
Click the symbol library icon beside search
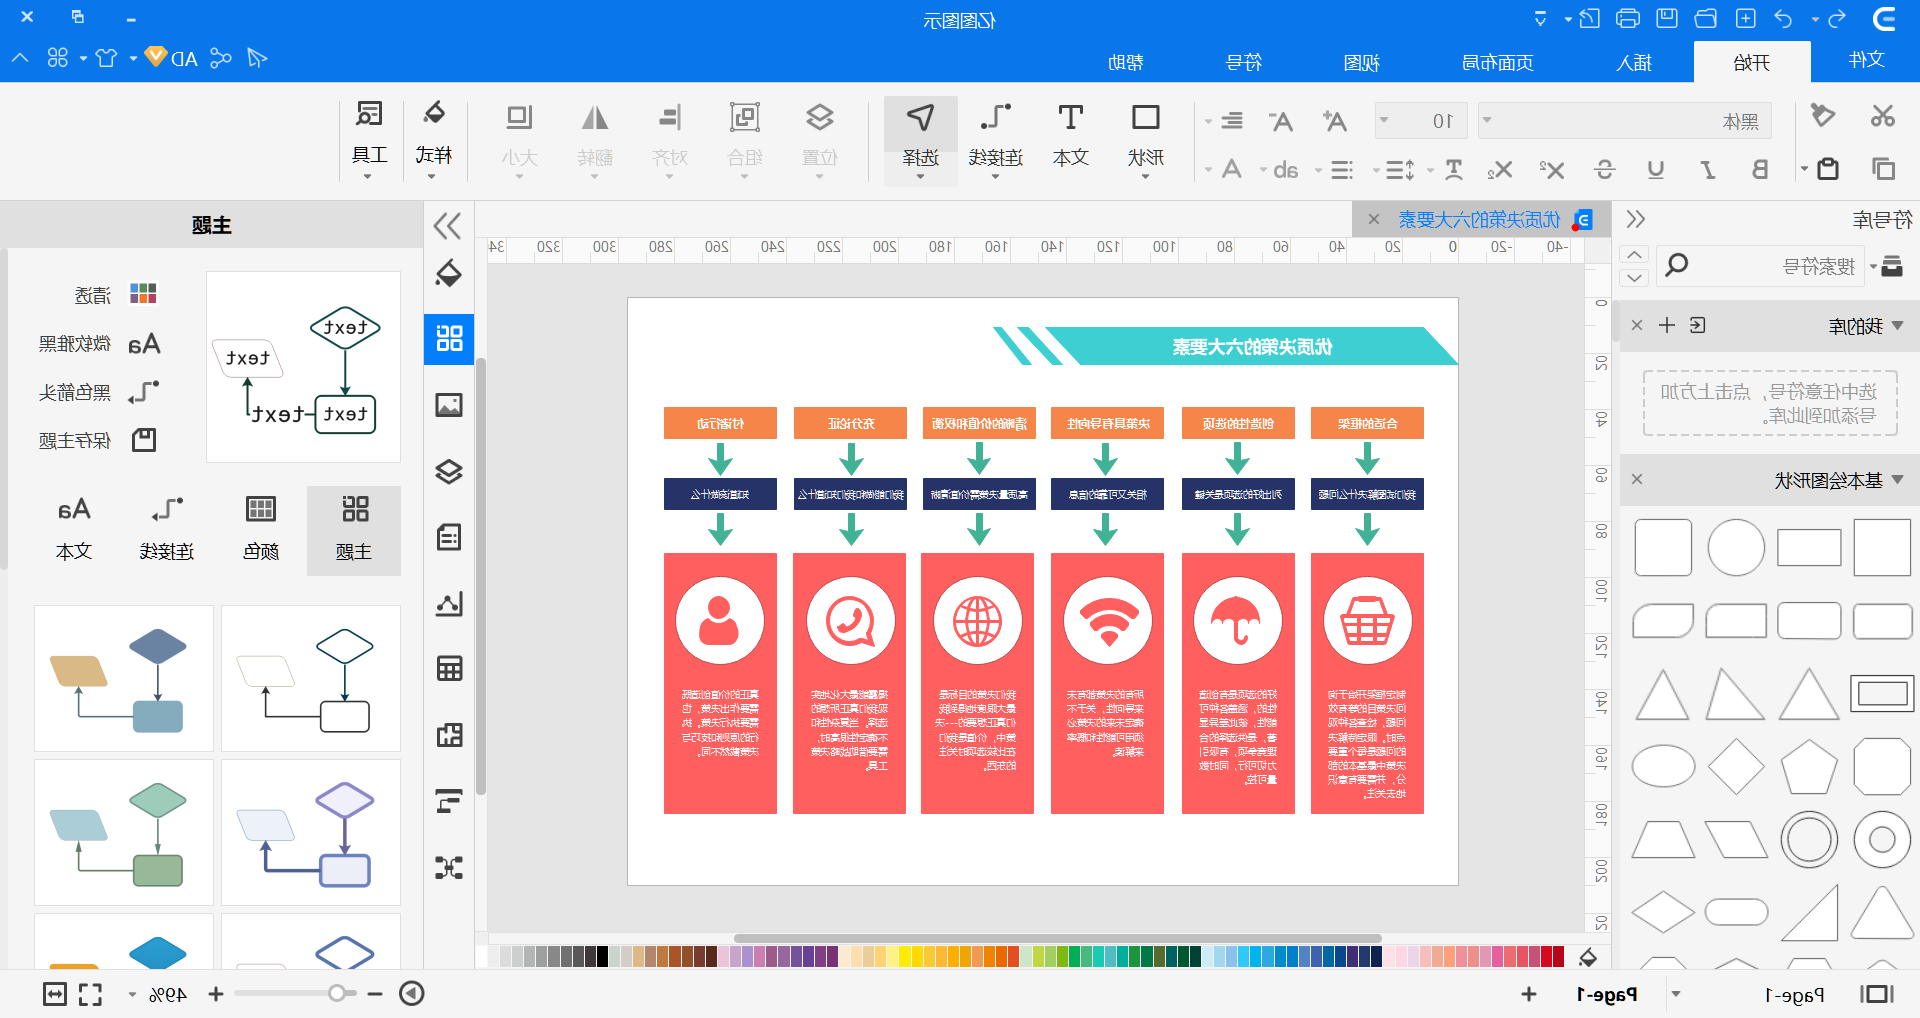coord(1891,266)
